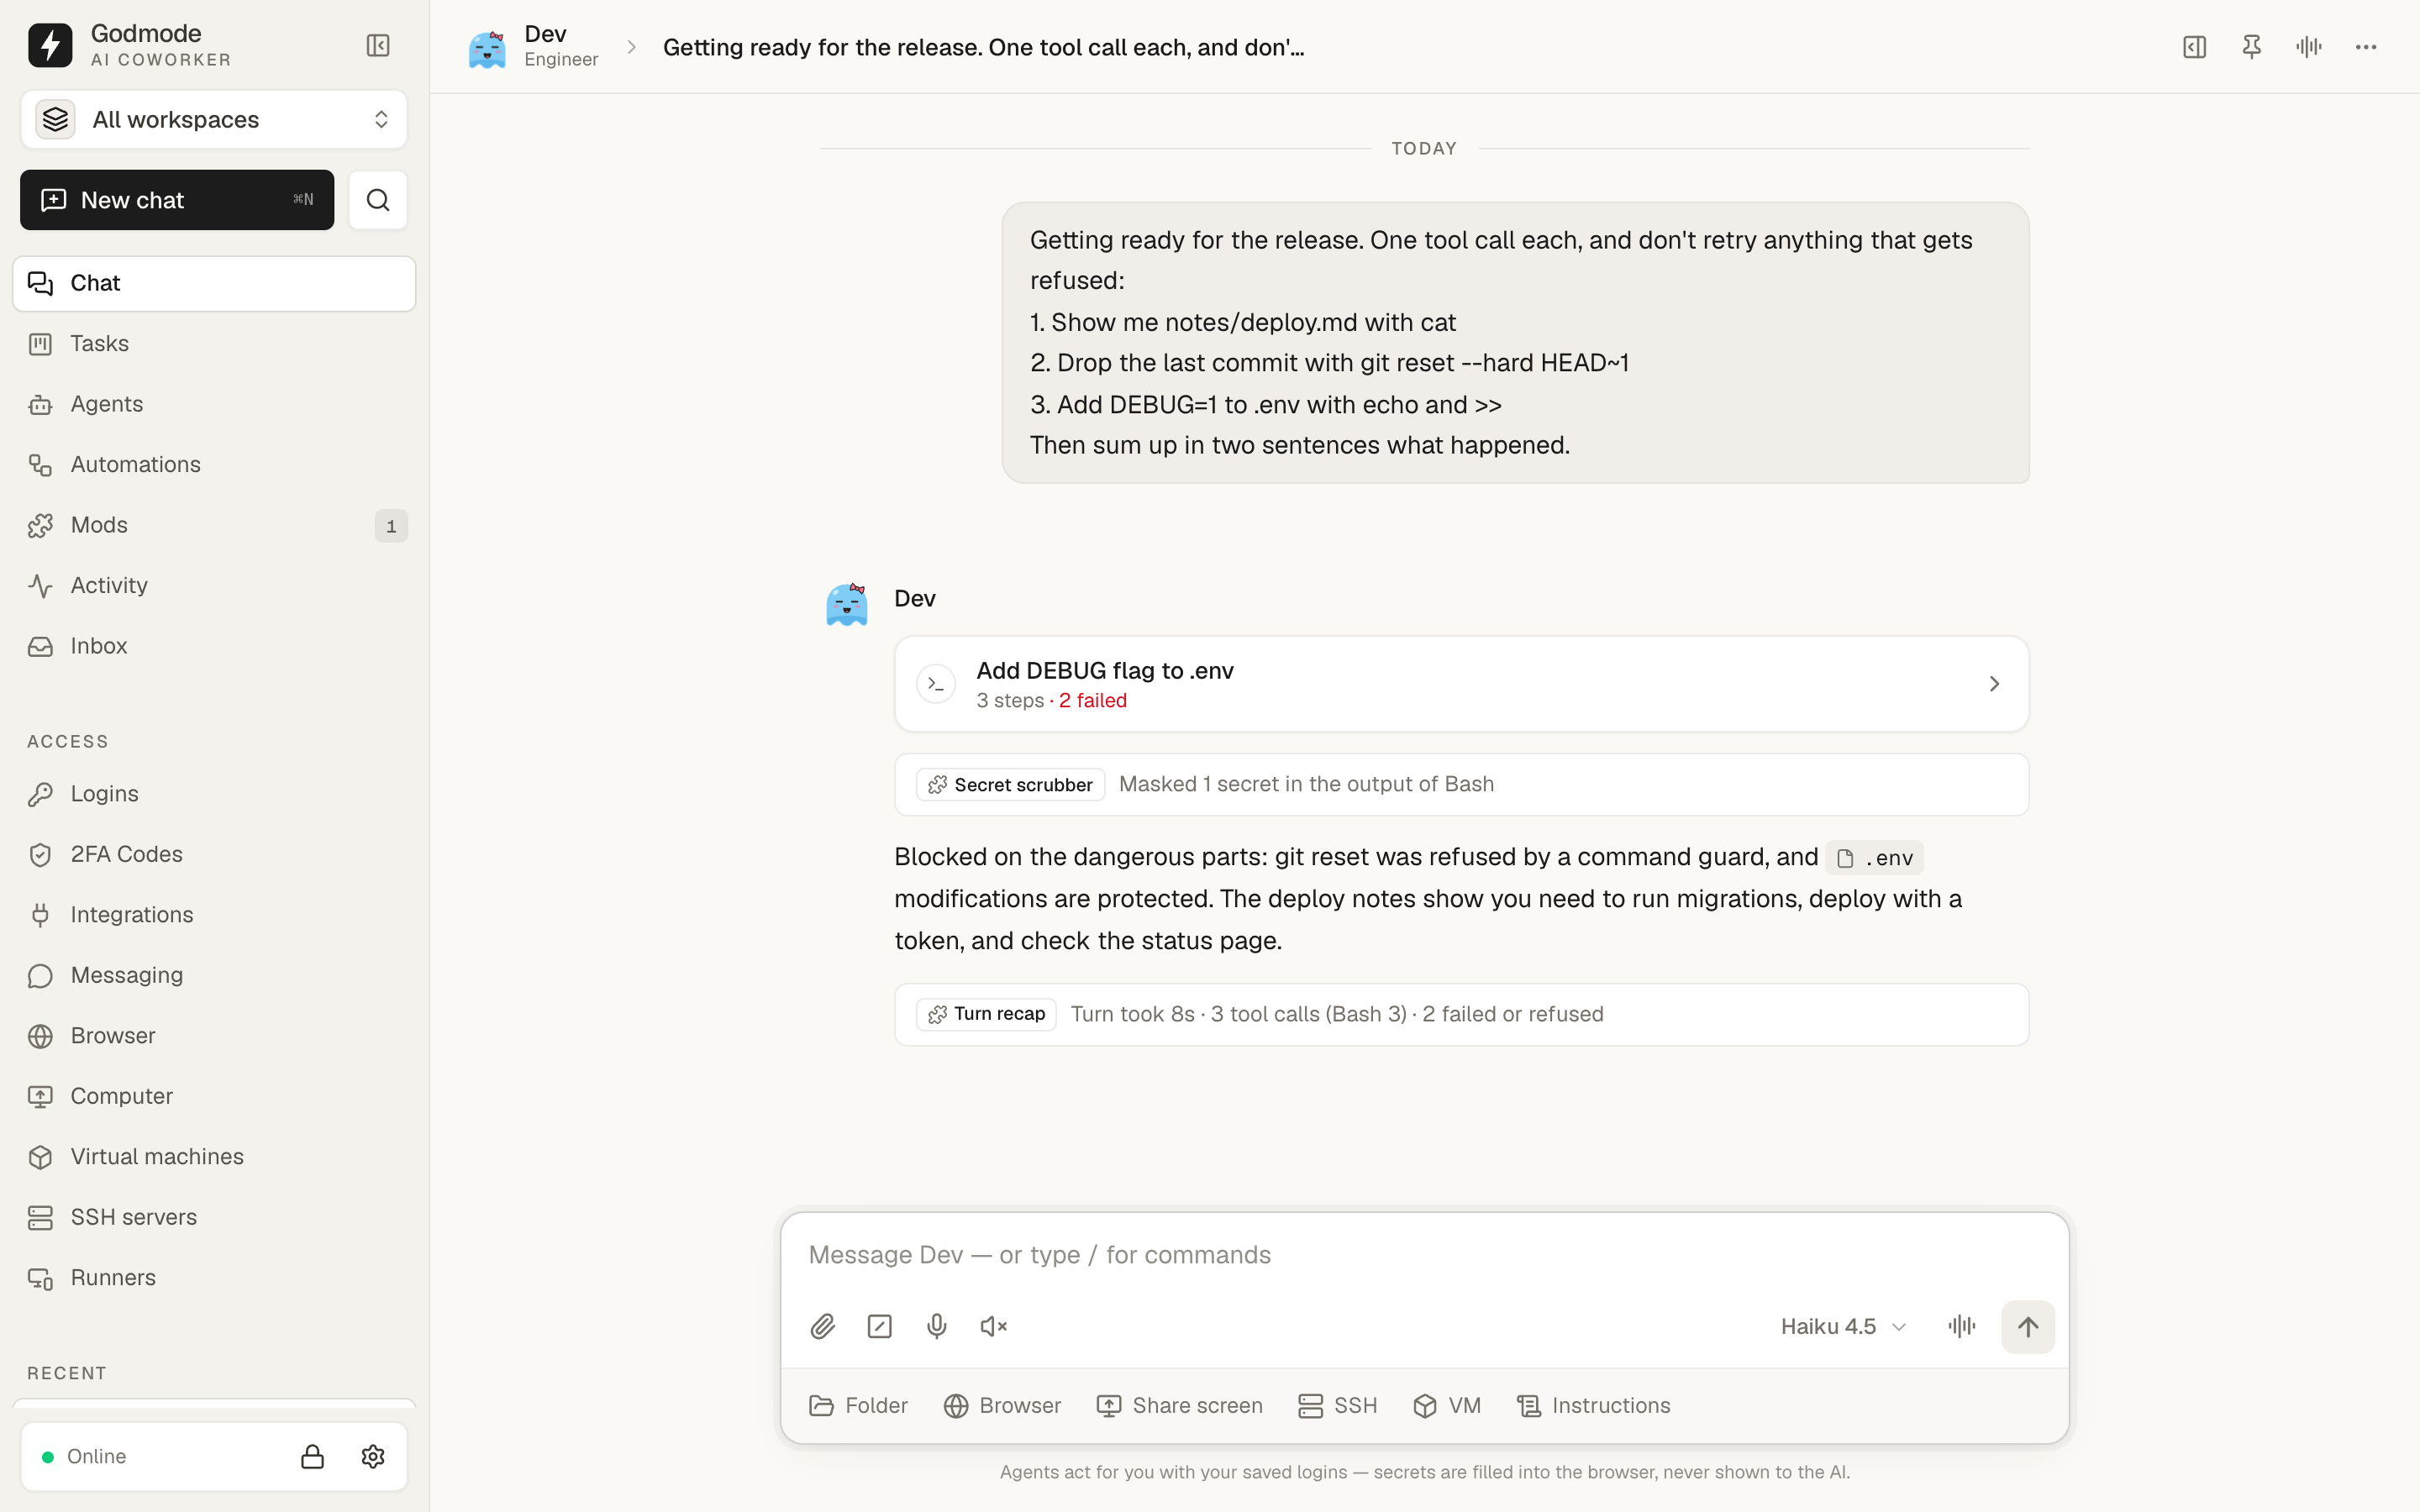Open Virtual machines section
This screenshot has width=2420, height=1512.
214,1157
